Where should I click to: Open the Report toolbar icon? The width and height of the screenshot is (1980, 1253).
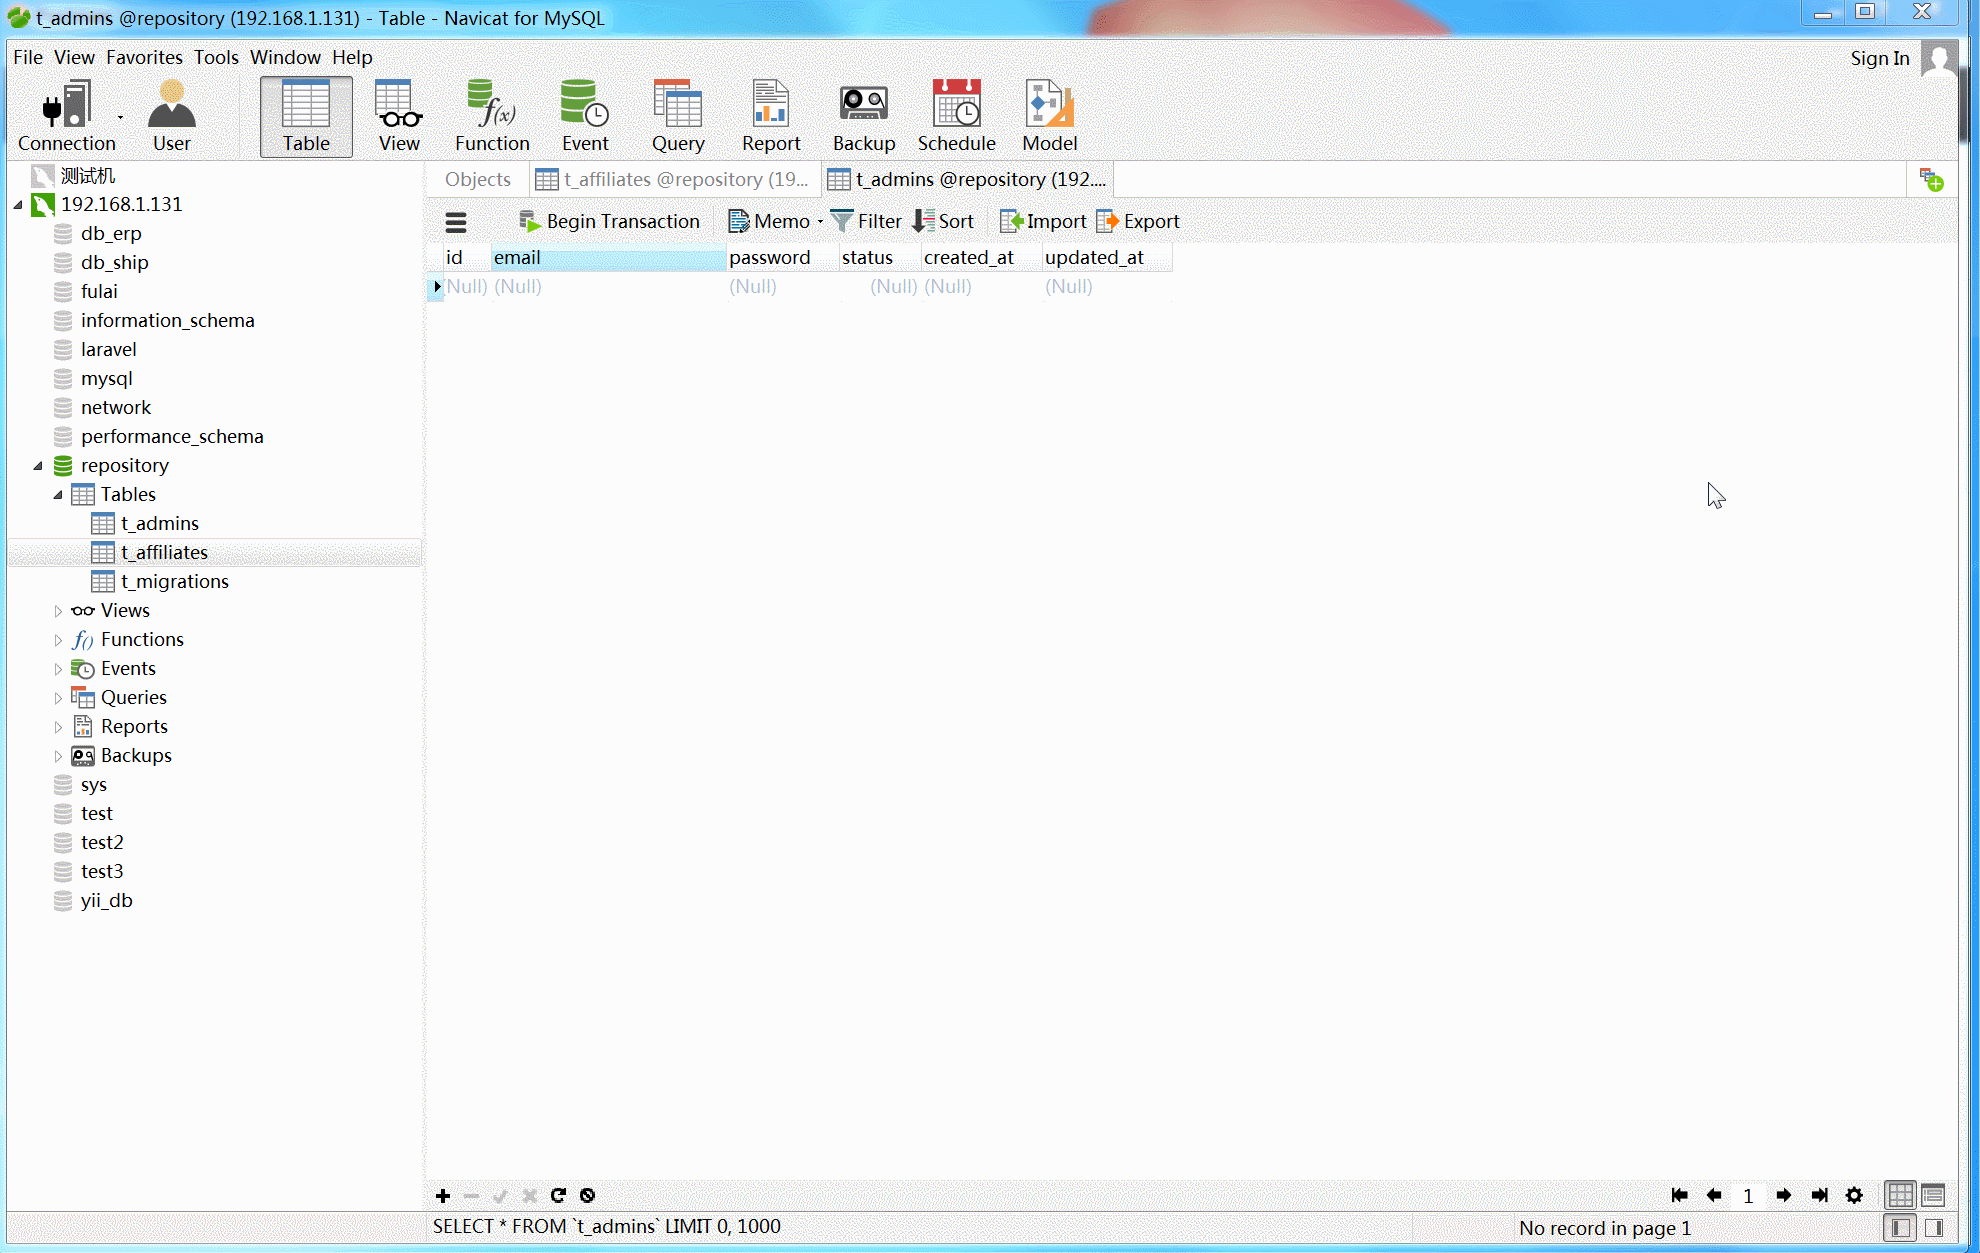(770, 116)
